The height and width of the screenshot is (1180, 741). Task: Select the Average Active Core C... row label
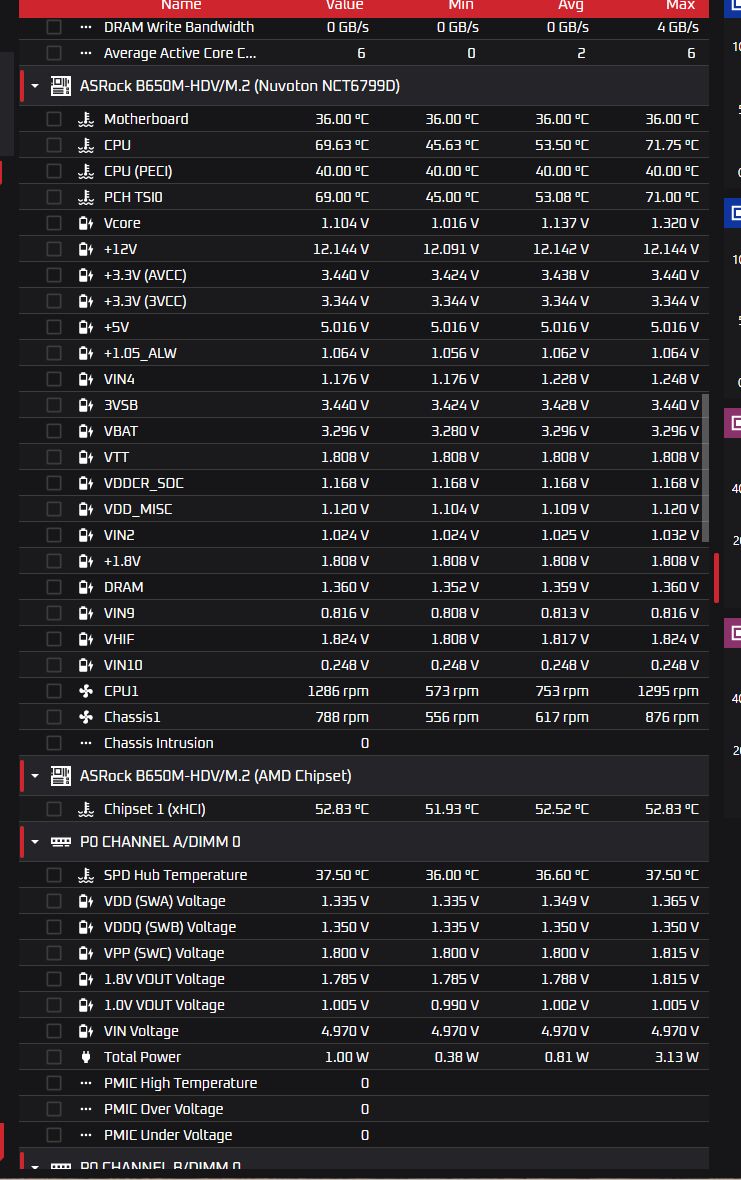pos(180,53)
